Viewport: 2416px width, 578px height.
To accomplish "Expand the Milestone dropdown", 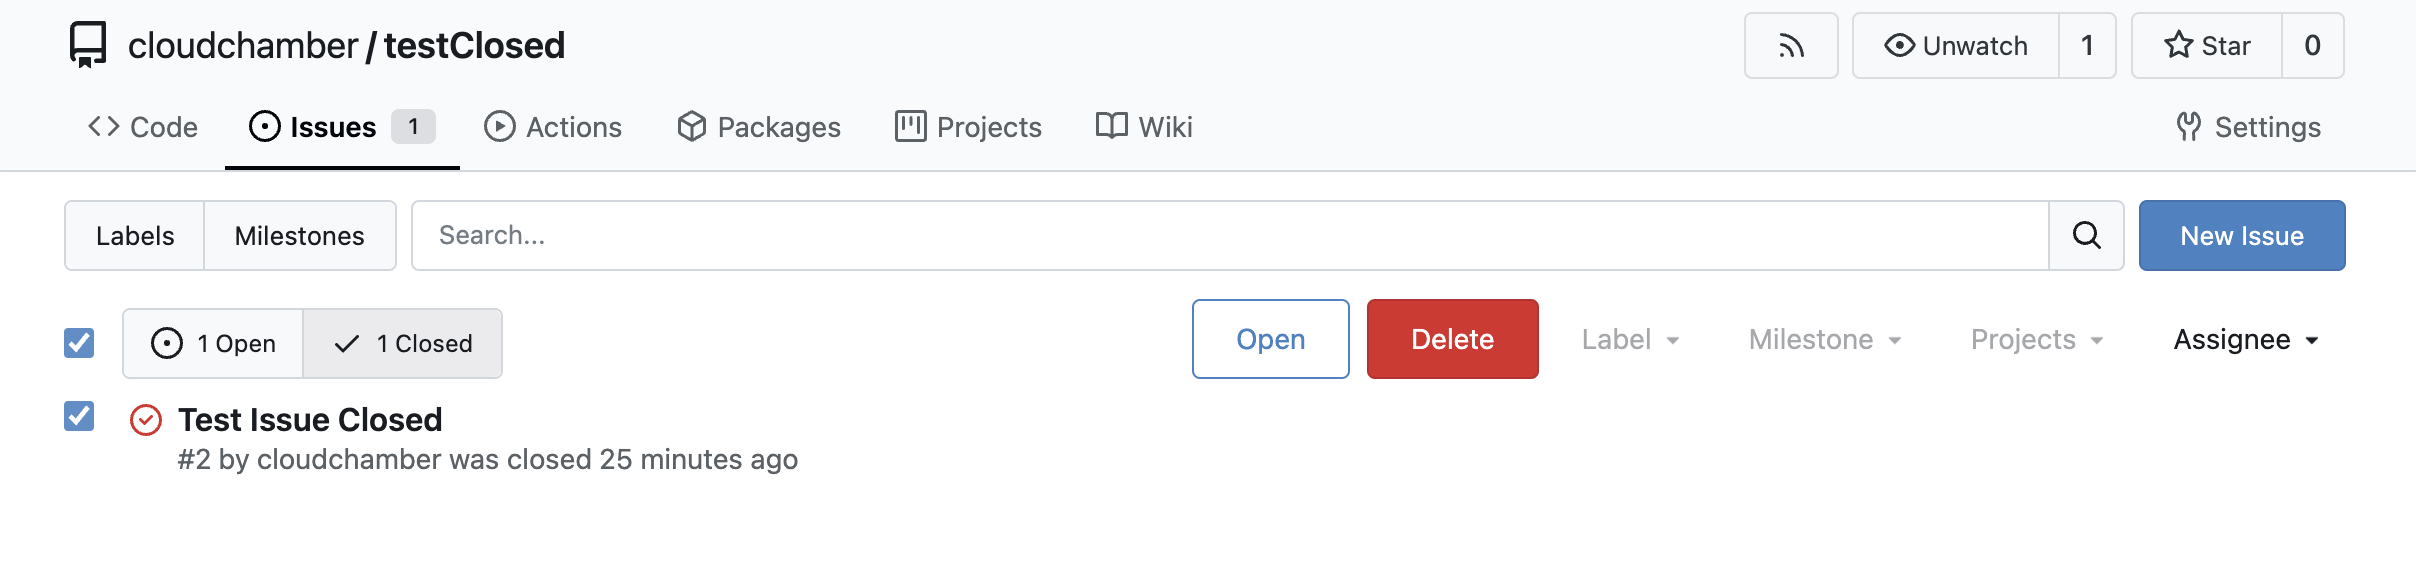I will point(1824,340).
